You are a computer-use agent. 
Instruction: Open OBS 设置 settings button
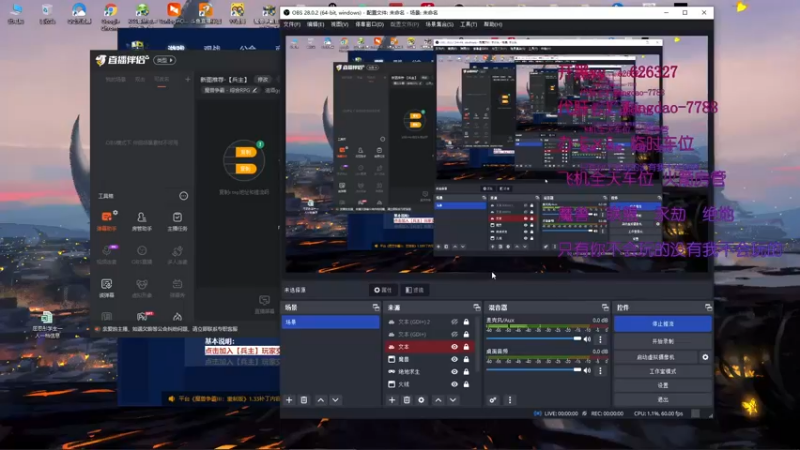[x=663, y=385]
